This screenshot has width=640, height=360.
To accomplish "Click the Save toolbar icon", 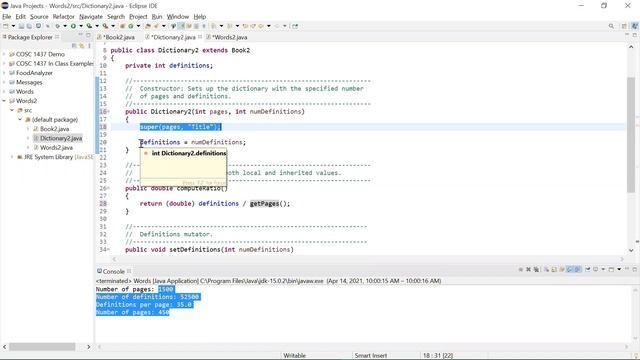I will coord(21,26).
